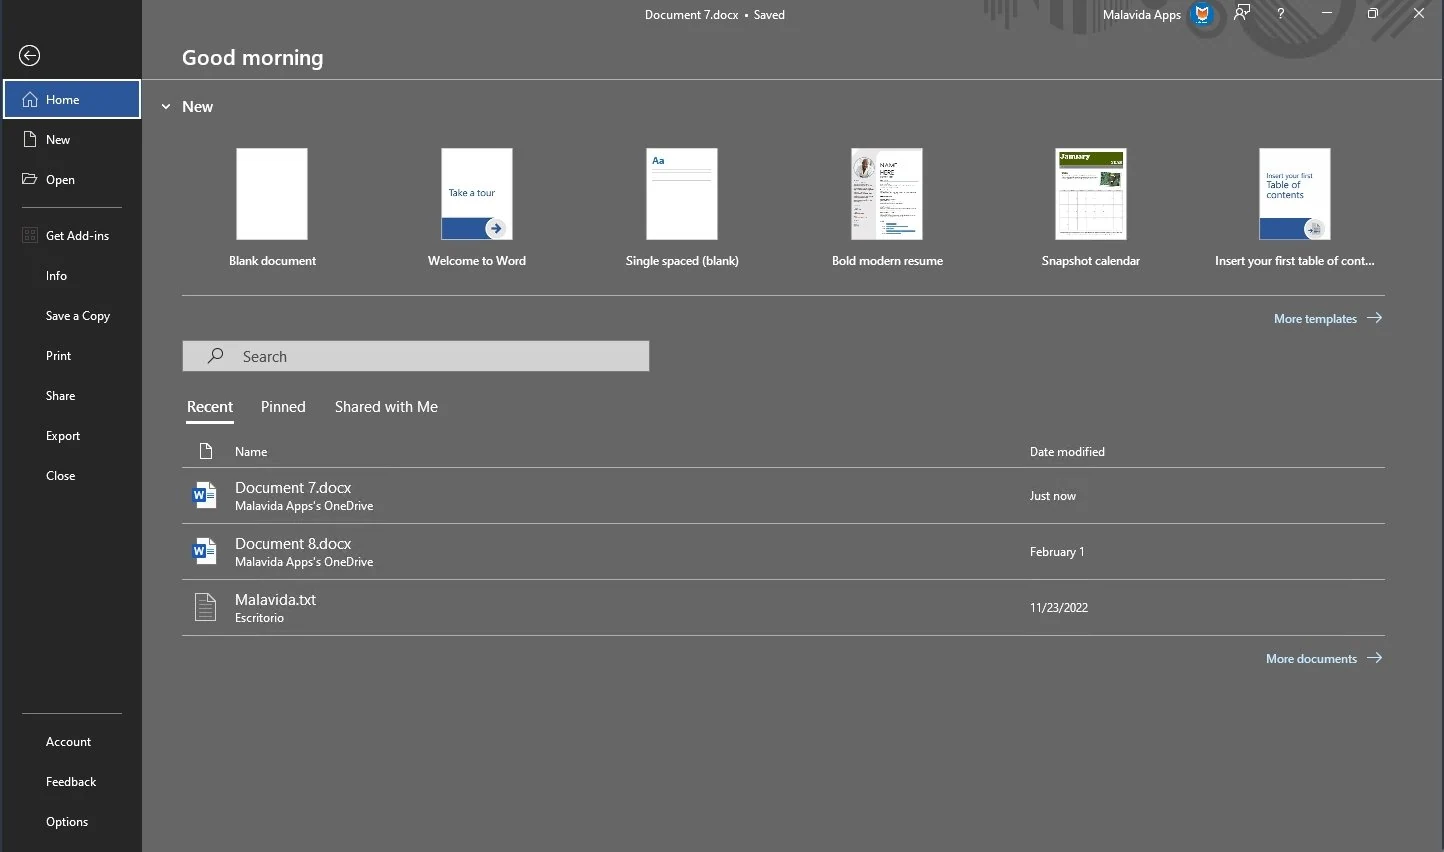Open Document 8.docx from the recent list

783,552
